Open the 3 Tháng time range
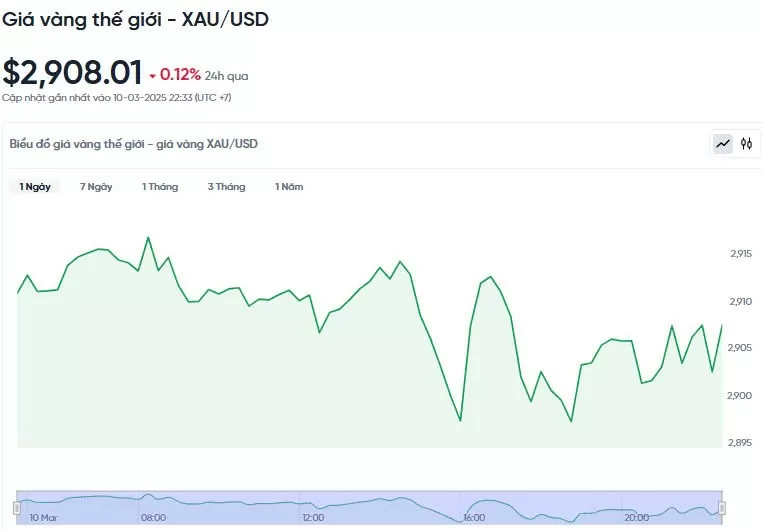 [226, 187]
